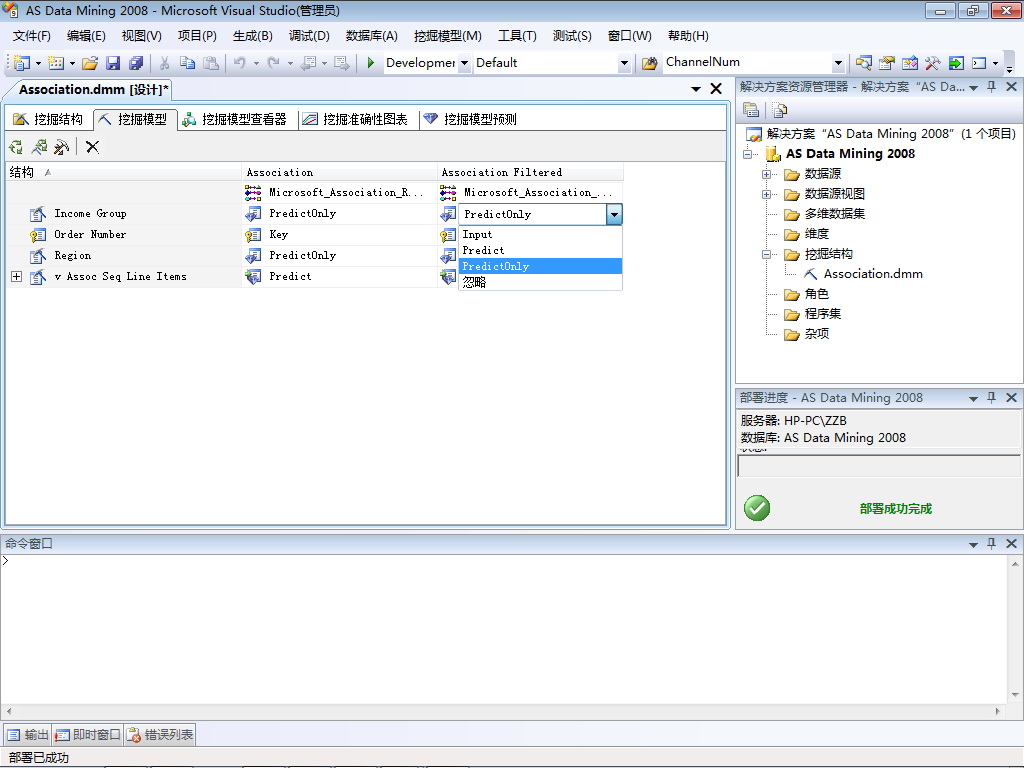1024x768 pixels.
Task: Open Solution Explorer via toolbar icon
Action: pos(863,63)
